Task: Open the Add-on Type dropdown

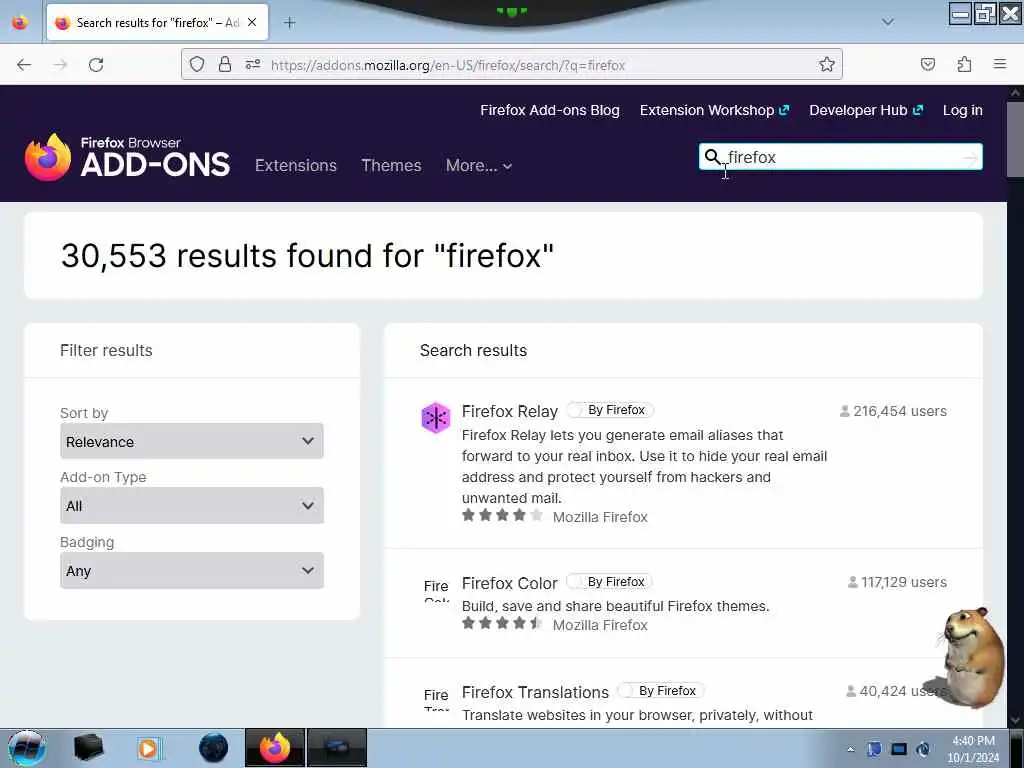Action: coord(191,505)
